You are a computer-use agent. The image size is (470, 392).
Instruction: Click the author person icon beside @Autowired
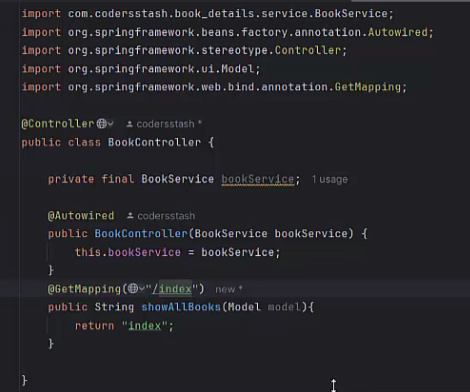pos(130,216)
